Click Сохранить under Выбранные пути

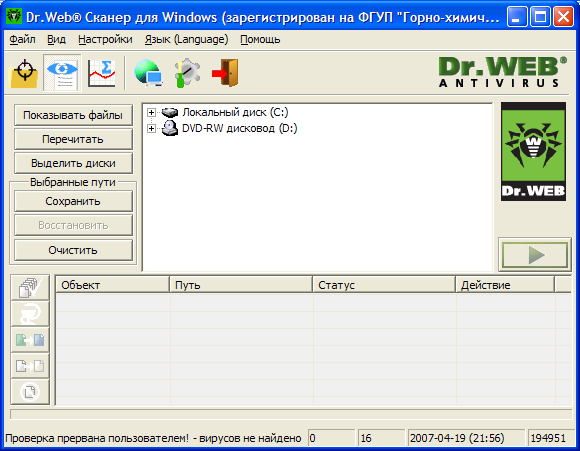[x=73, y=201]
